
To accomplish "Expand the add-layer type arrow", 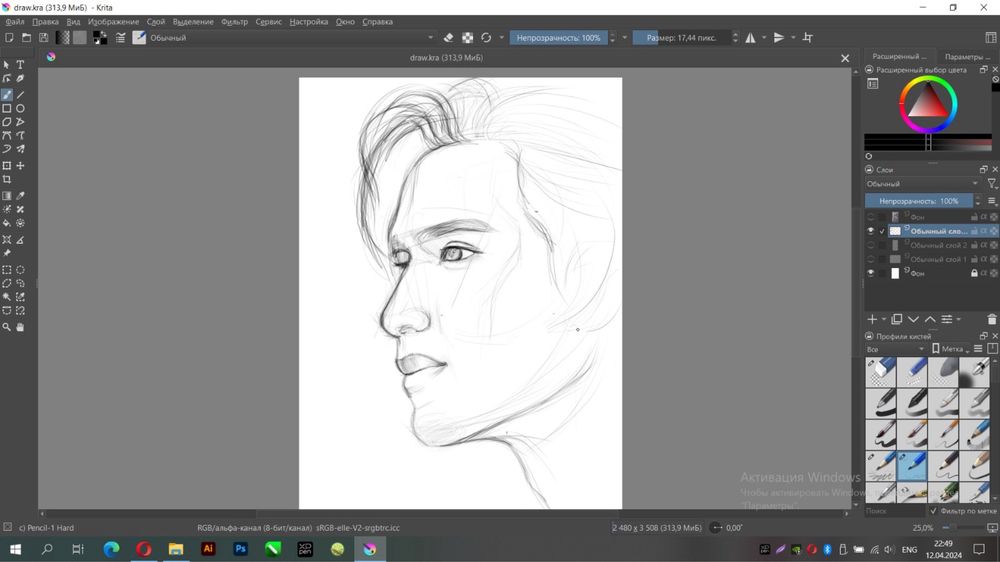I will (x=884, y=319).
